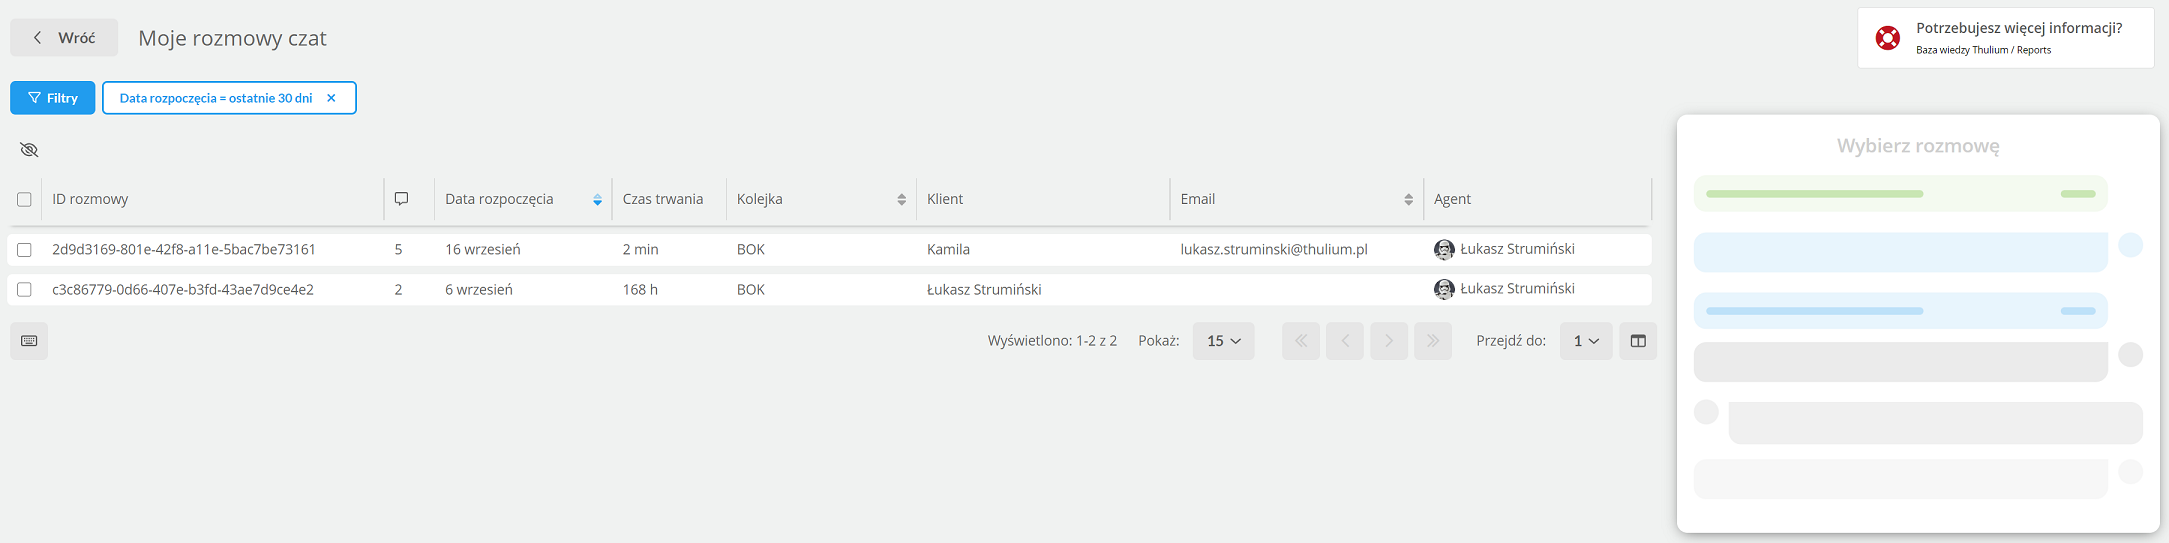Go to the last page with the double-right arrow

click(1433, 341)
